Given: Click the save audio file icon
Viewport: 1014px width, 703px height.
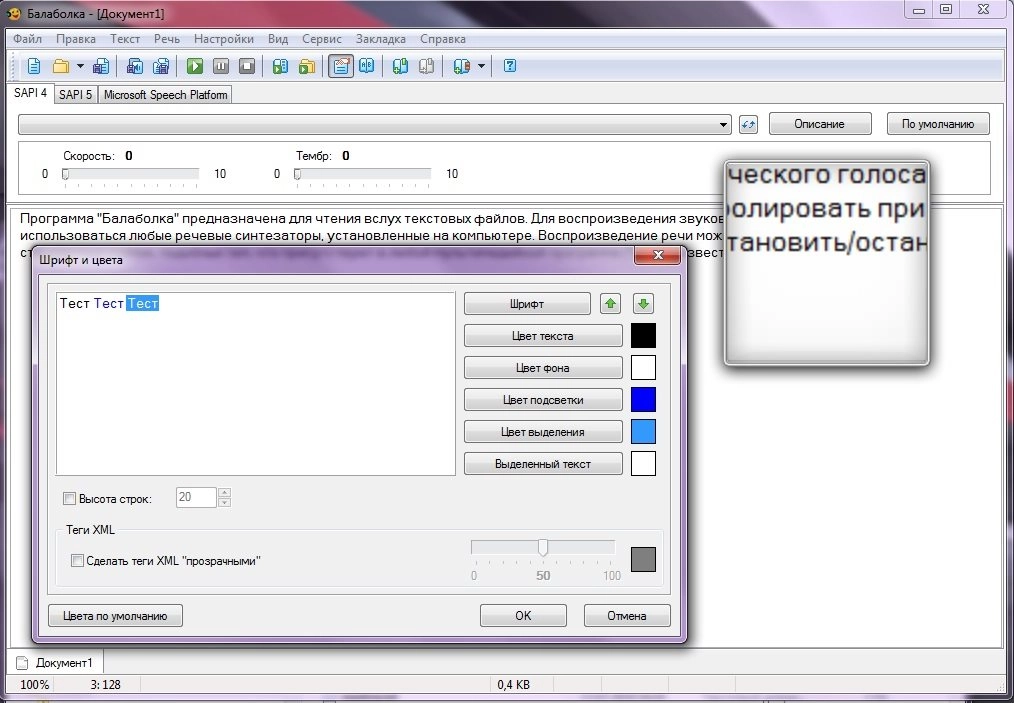Looking at the screenshot, I should pyautogui.click(x=135, y=66).
